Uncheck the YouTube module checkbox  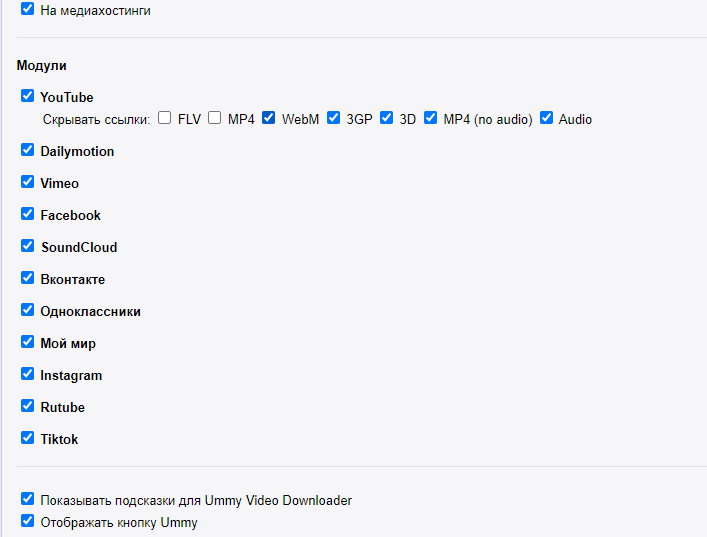pos(28,96)
